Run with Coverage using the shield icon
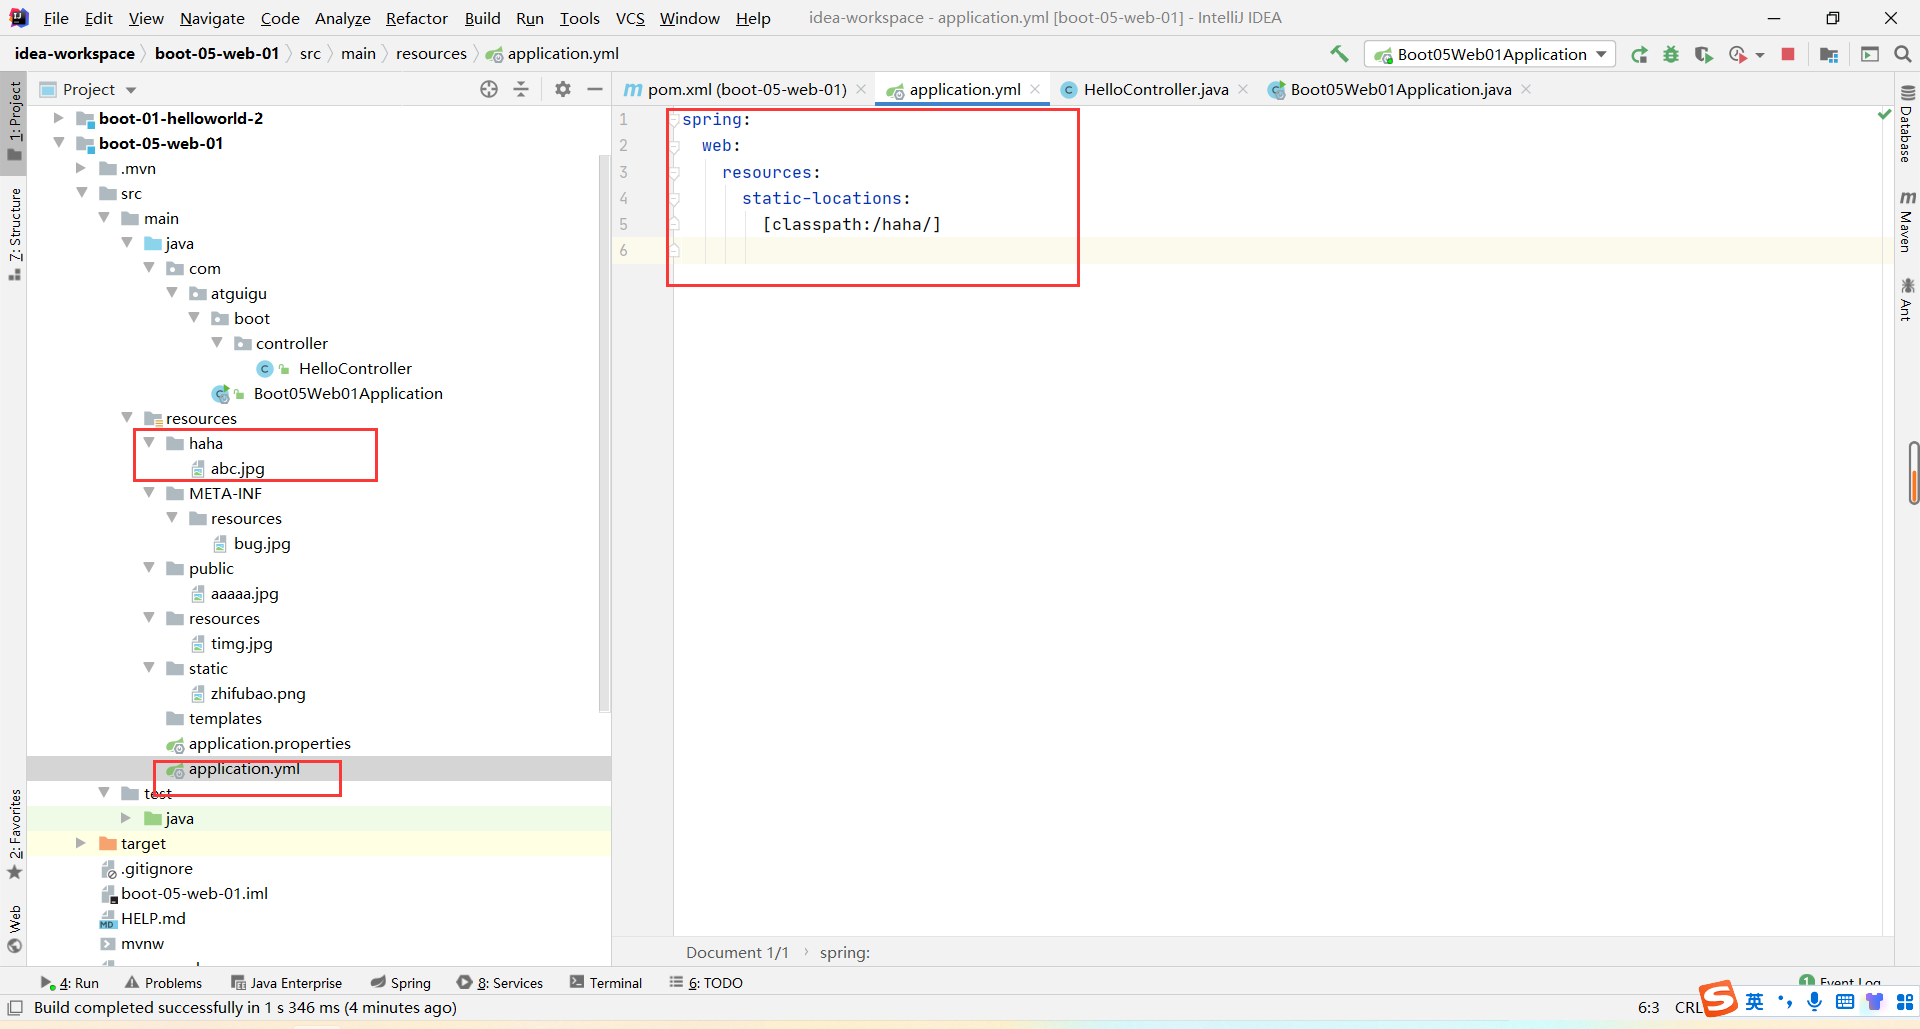Image resolution: width=1920 pixels, height=1029 pixels. pyautogui.click(x=1703, y=55)
